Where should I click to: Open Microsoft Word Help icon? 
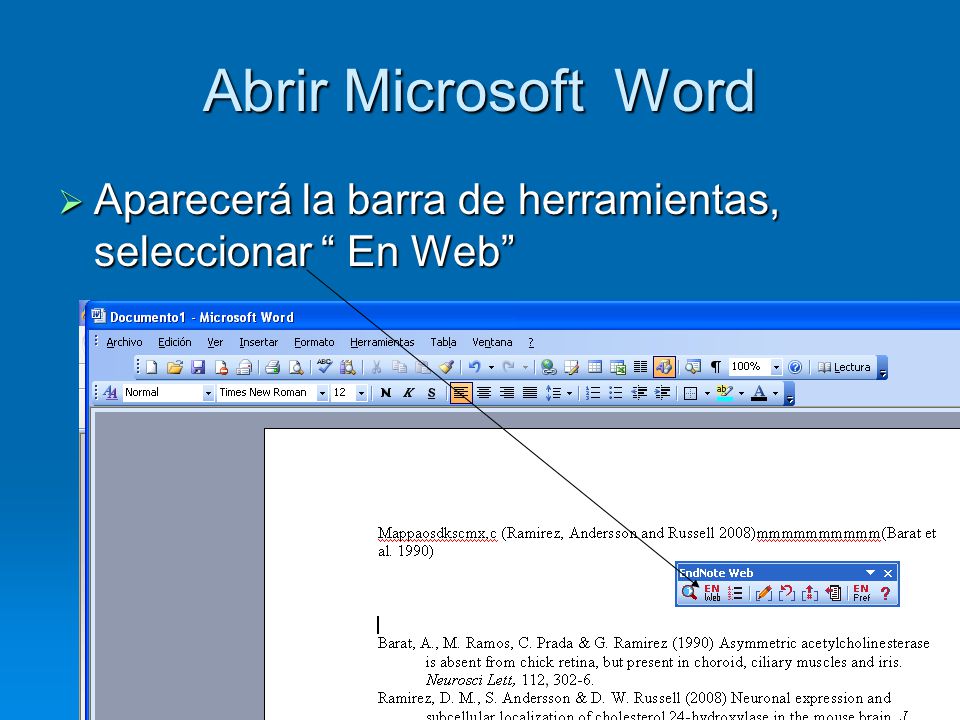point(795,367)
